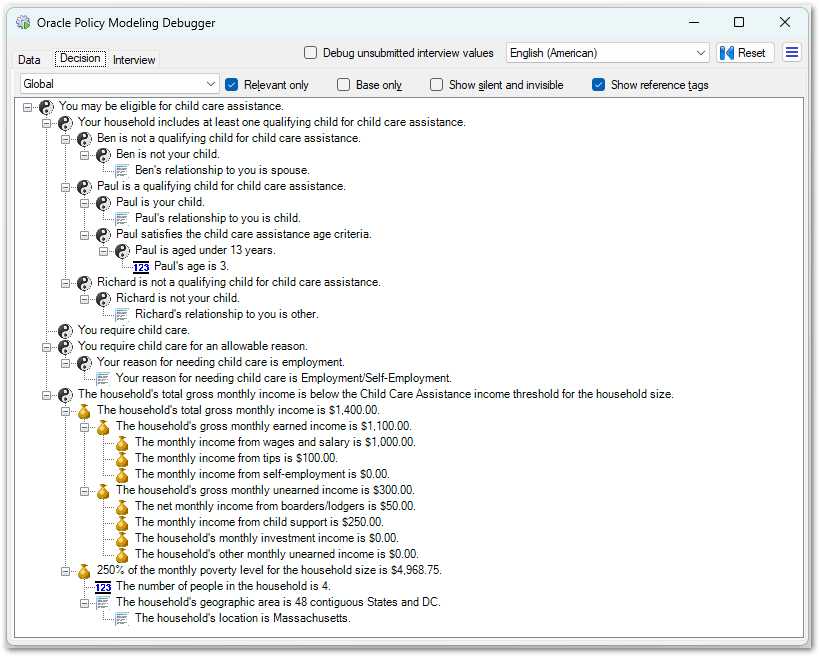Select 'The household's monthly investment income is $0.00.' row
The height and width of the screenshot is (657, 820).
pos(267,538)
